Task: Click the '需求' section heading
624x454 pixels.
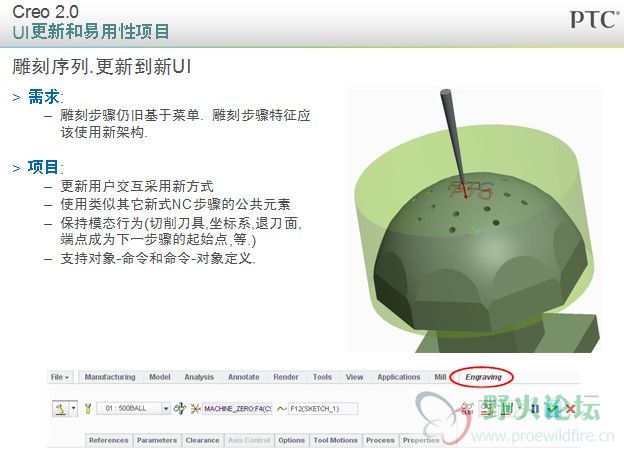Action: click(x=43, y=97)
